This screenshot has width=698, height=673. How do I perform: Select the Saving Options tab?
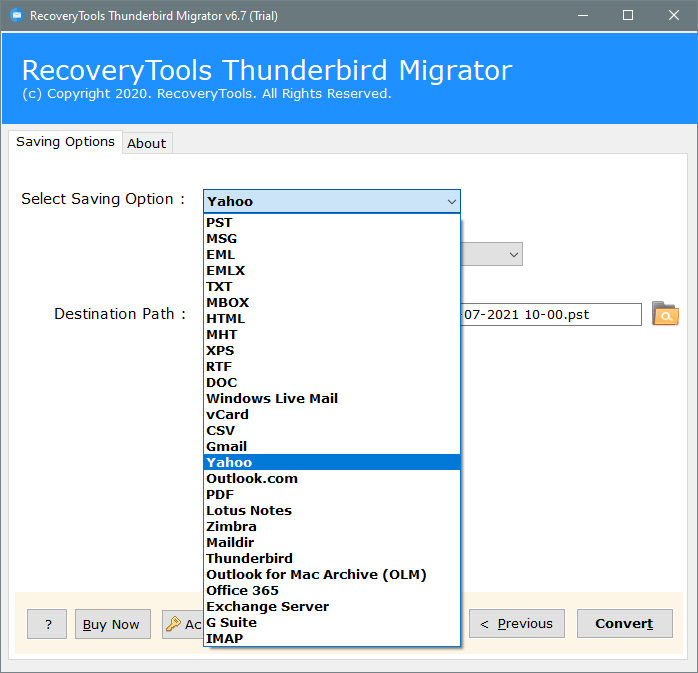[65, 142]
